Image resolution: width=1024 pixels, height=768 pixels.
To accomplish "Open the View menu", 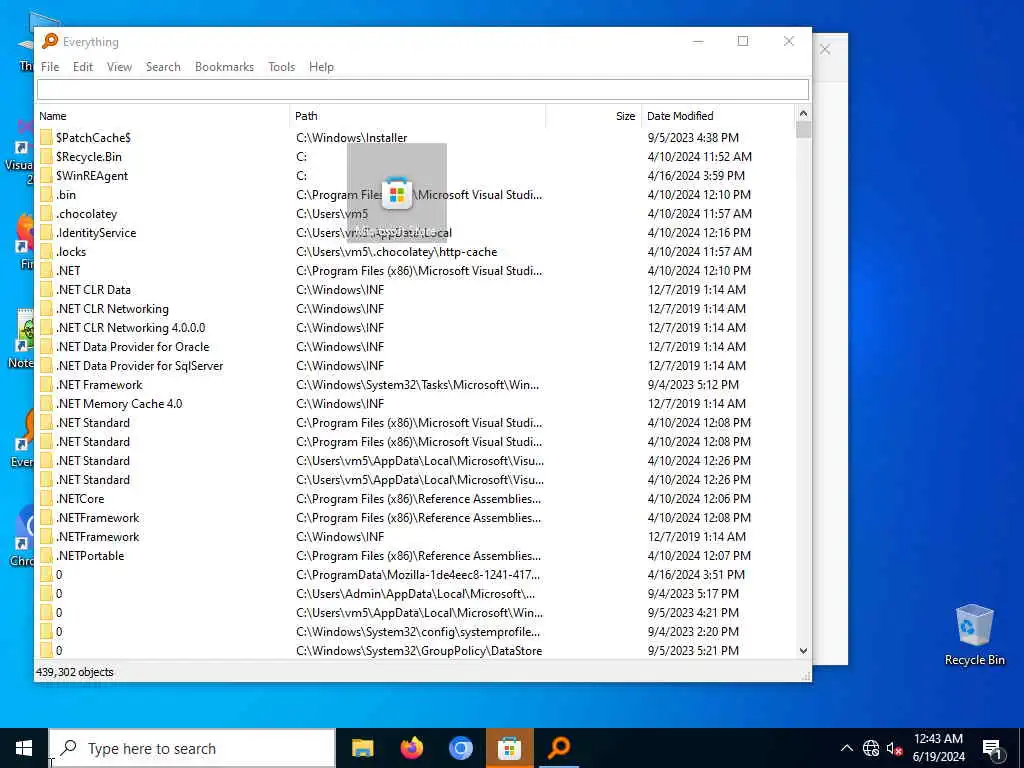I will coord(120,67).
